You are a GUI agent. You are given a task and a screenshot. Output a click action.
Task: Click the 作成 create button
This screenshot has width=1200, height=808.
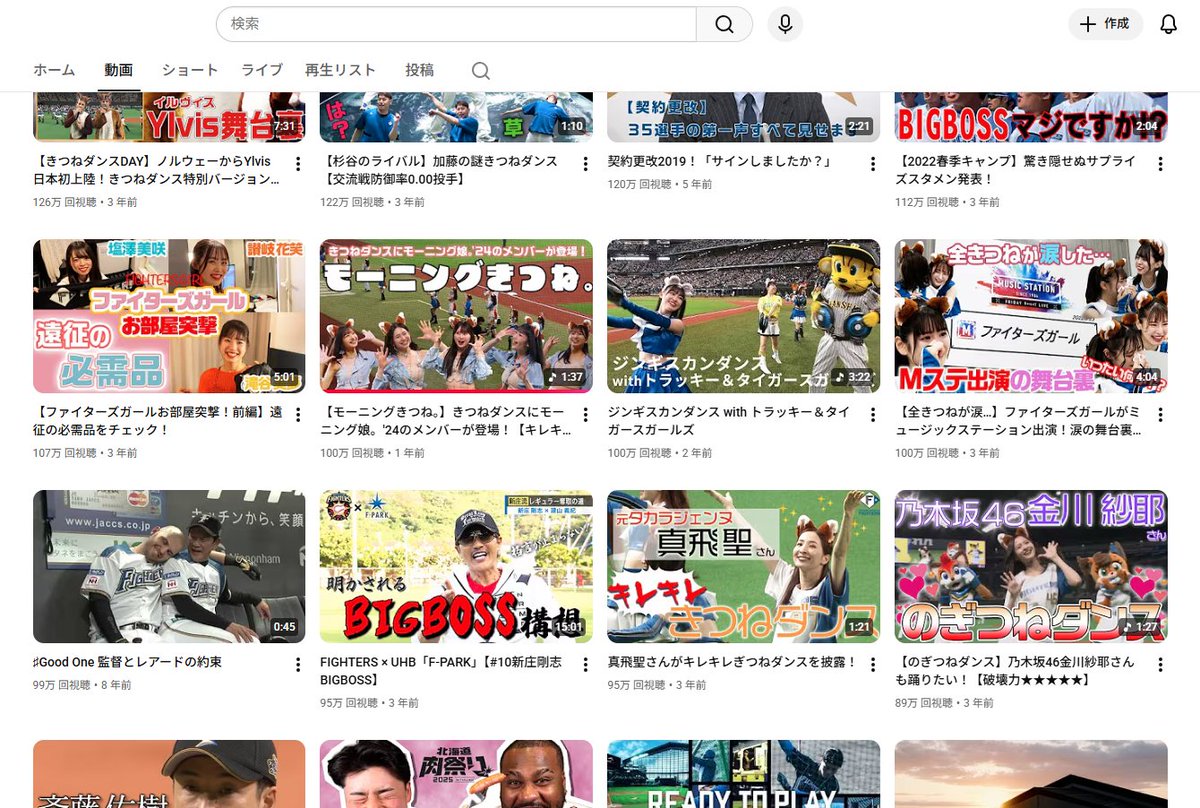click(x=1105, y=24)
